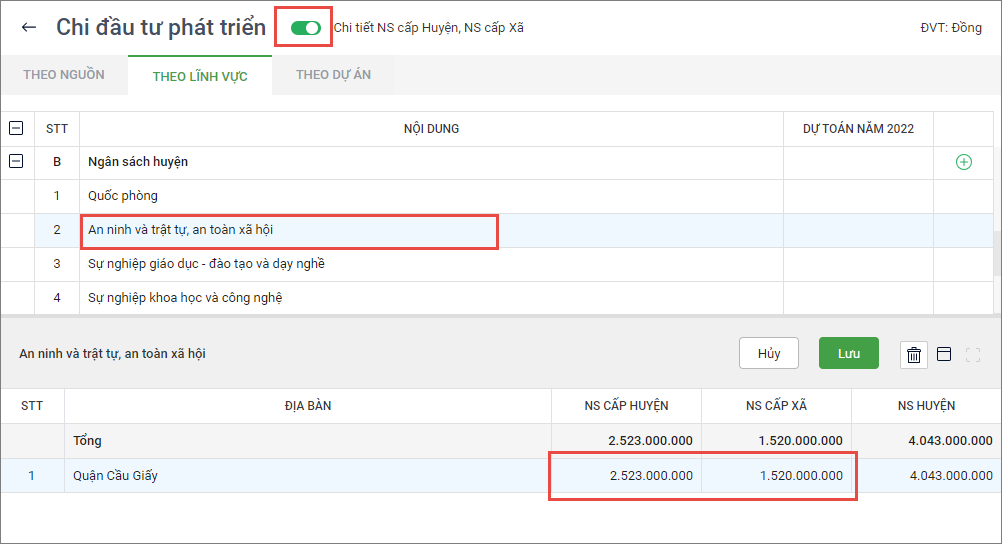The width and height of the screenshot is (1002, 544).
Task: Toggle Chi tiết NS cấp Huyện switch
Action: 305,27
